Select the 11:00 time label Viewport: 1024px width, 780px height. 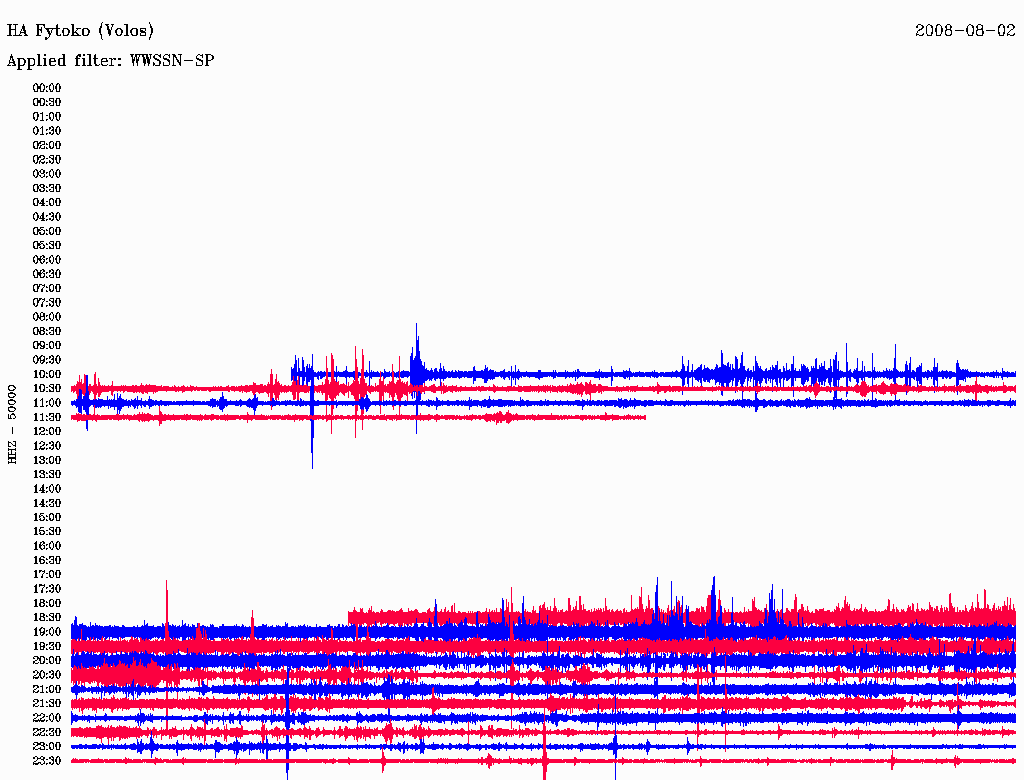[47, 403]
